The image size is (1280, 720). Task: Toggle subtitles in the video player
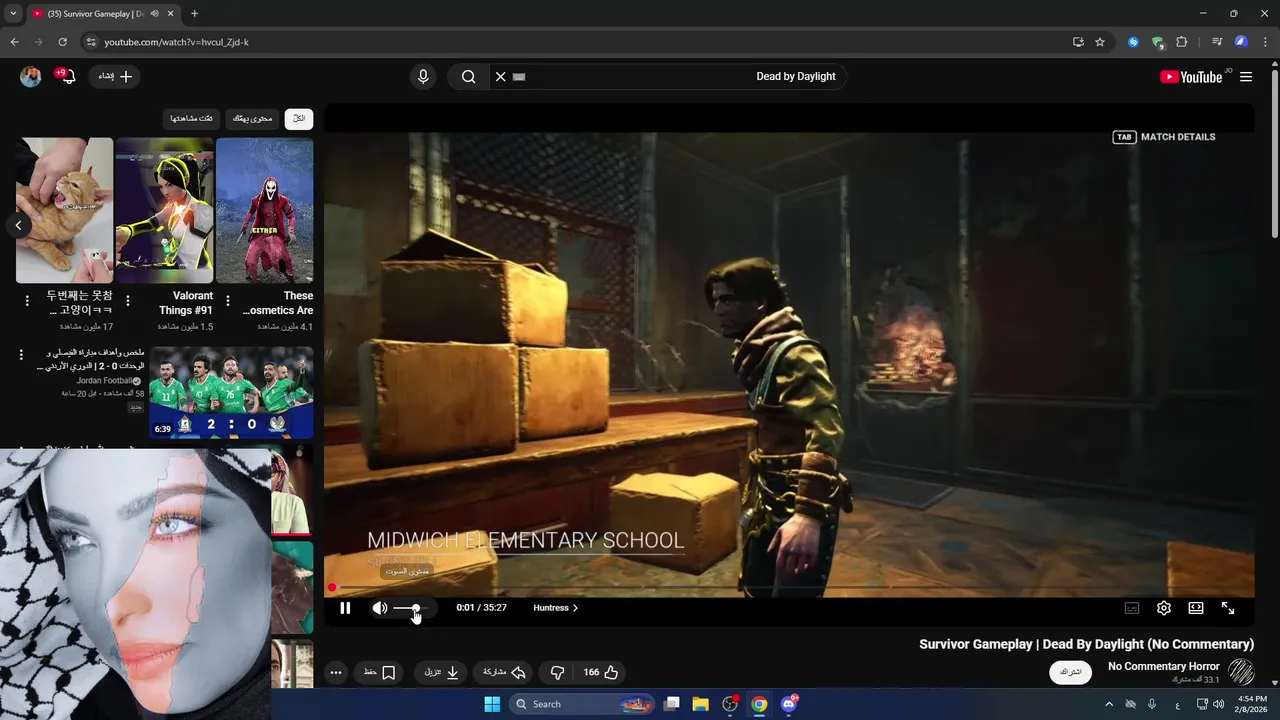pos(1132,608)
